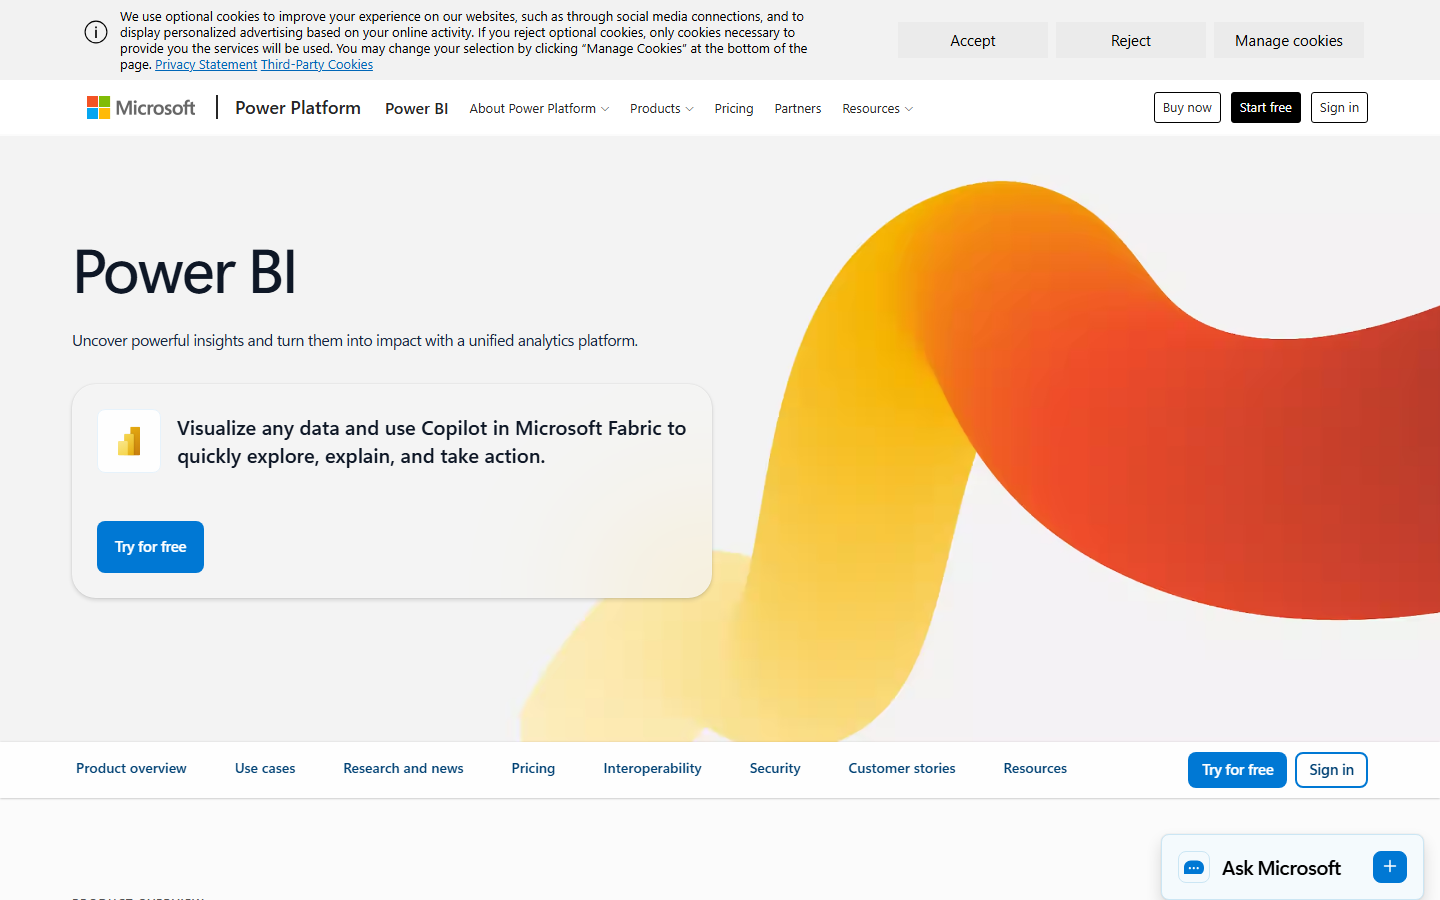
Task: Click the Buy now button
Action: tap(1187, 108)
